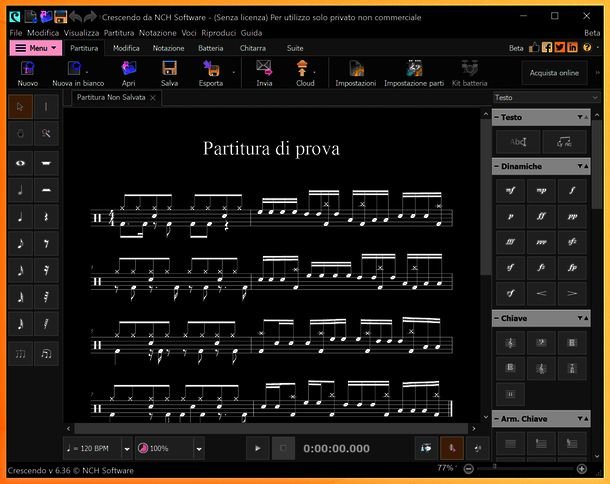Screen dimensions: 610x484
Task: Save the score using Salva
Action: click(169, 74)
